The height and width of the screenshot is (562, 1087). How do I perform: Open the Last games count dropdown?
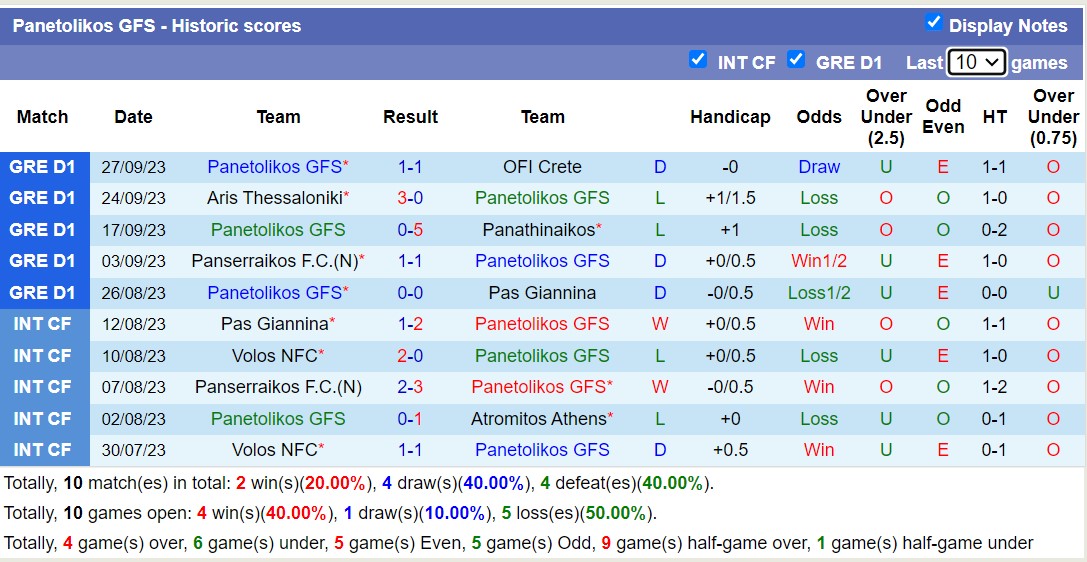(x=976, y=62)
